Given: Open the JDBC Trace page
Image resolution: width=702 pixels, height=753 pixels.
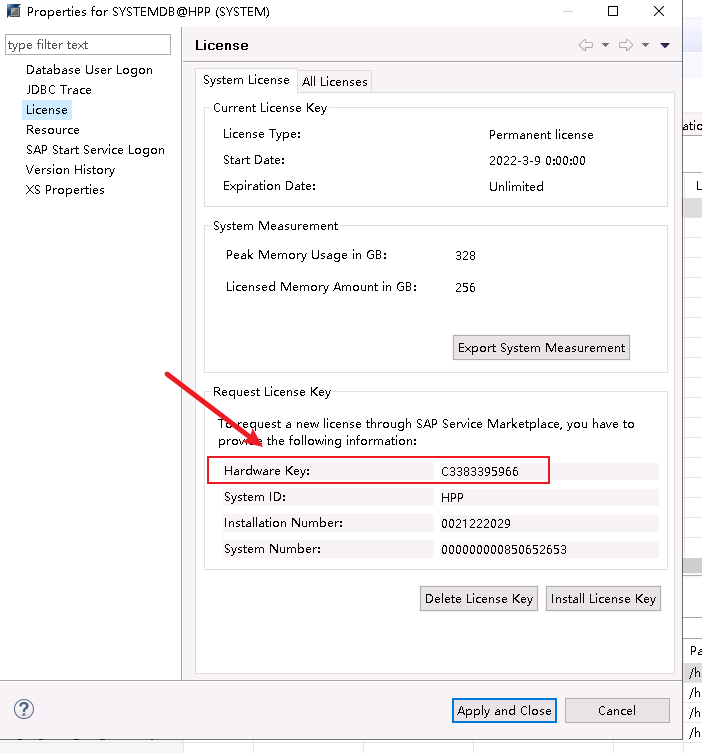Looking at the screenshot, I should pyautogui.click(x=58, y=90).
